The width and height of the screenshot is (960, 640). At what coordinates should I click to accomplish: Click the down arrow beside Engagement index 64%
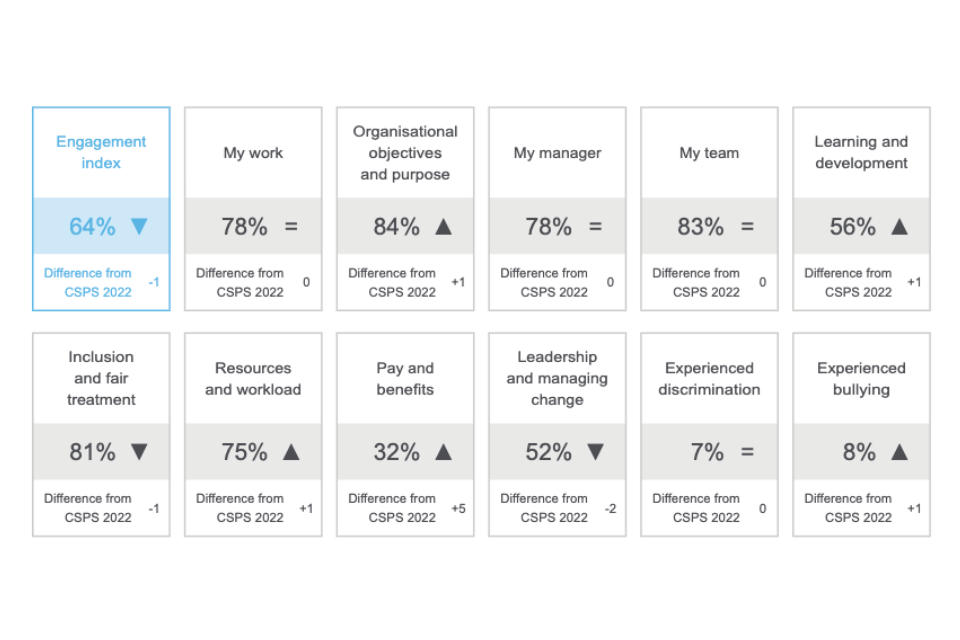coord(139,227)
